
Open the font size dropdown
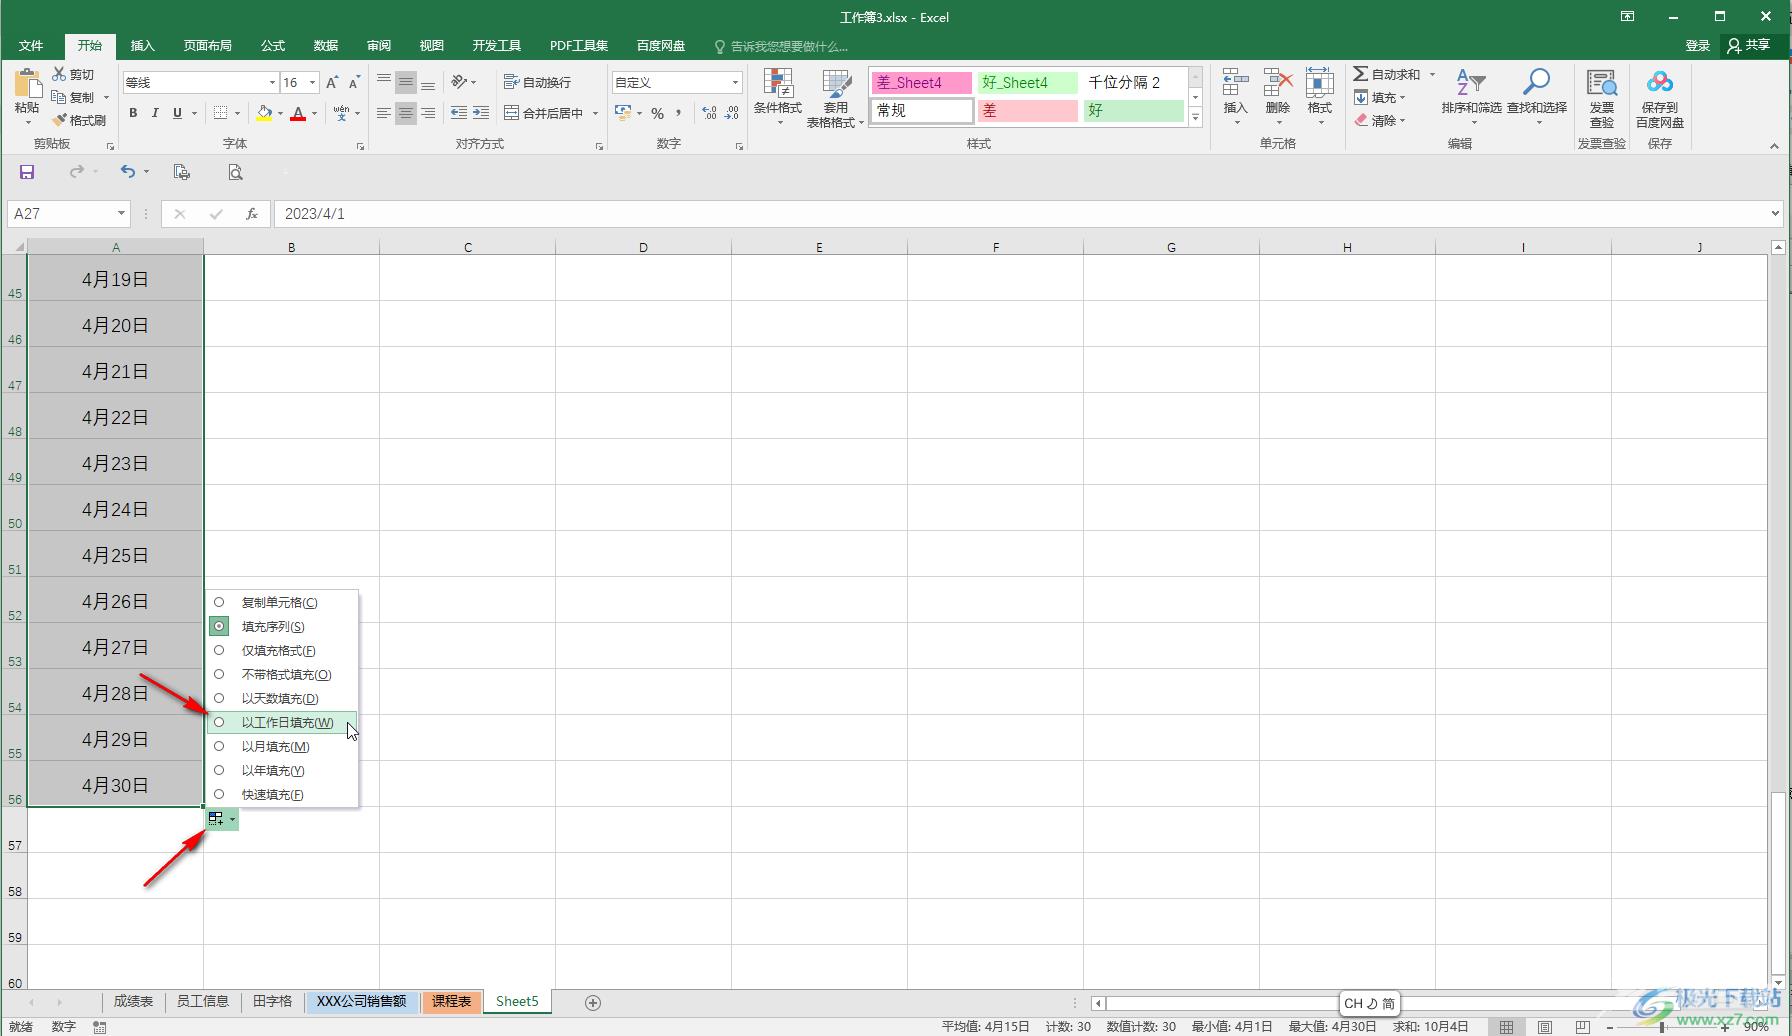click(x=312, y=82)
